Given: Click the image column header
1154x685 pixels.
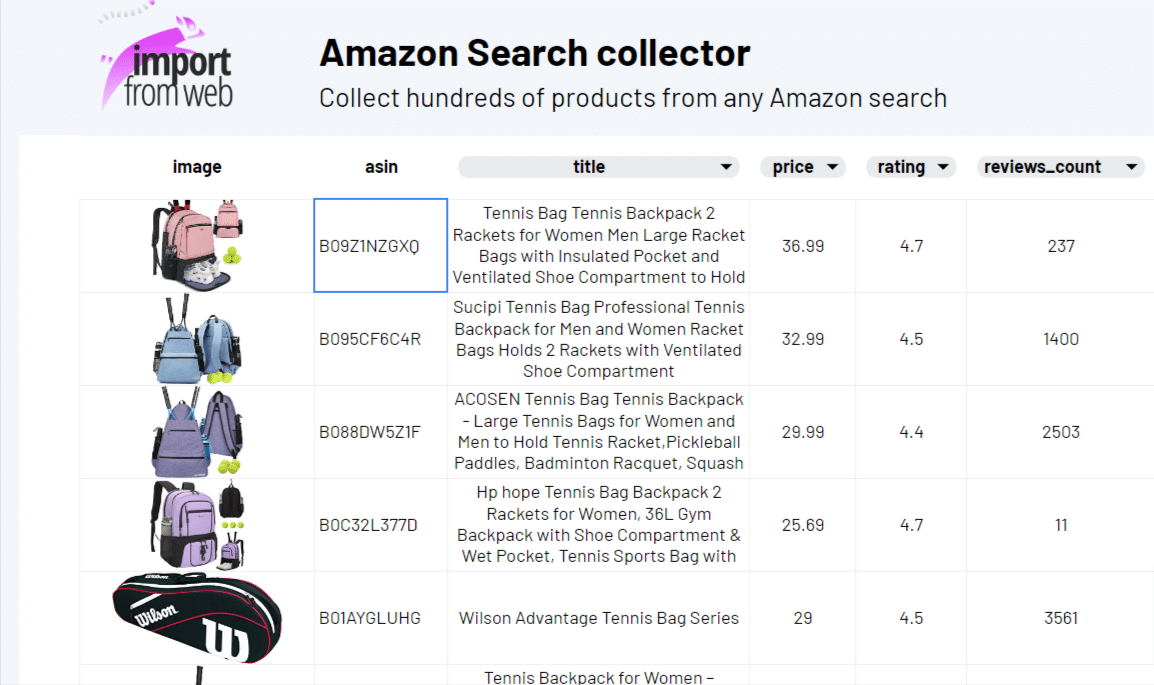Looking at the screenshot, I should coord(197,167).
